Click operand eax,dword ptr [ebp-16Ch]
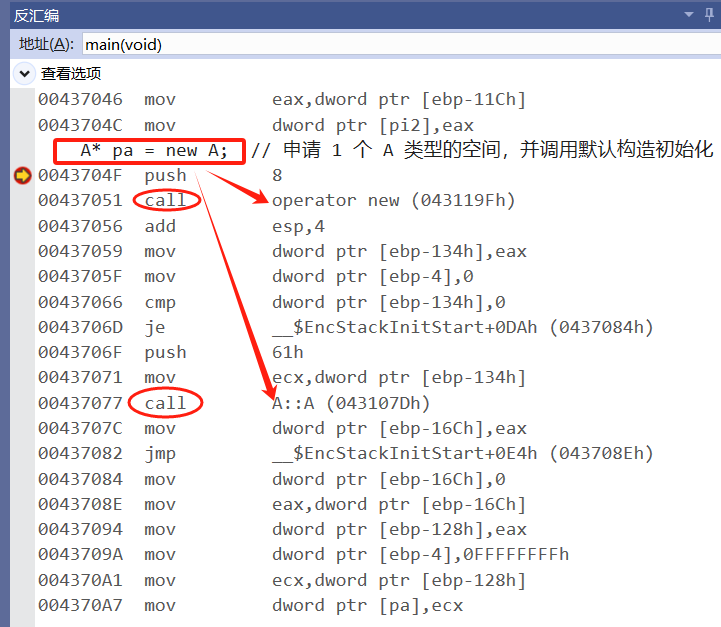 click(399, 505)
